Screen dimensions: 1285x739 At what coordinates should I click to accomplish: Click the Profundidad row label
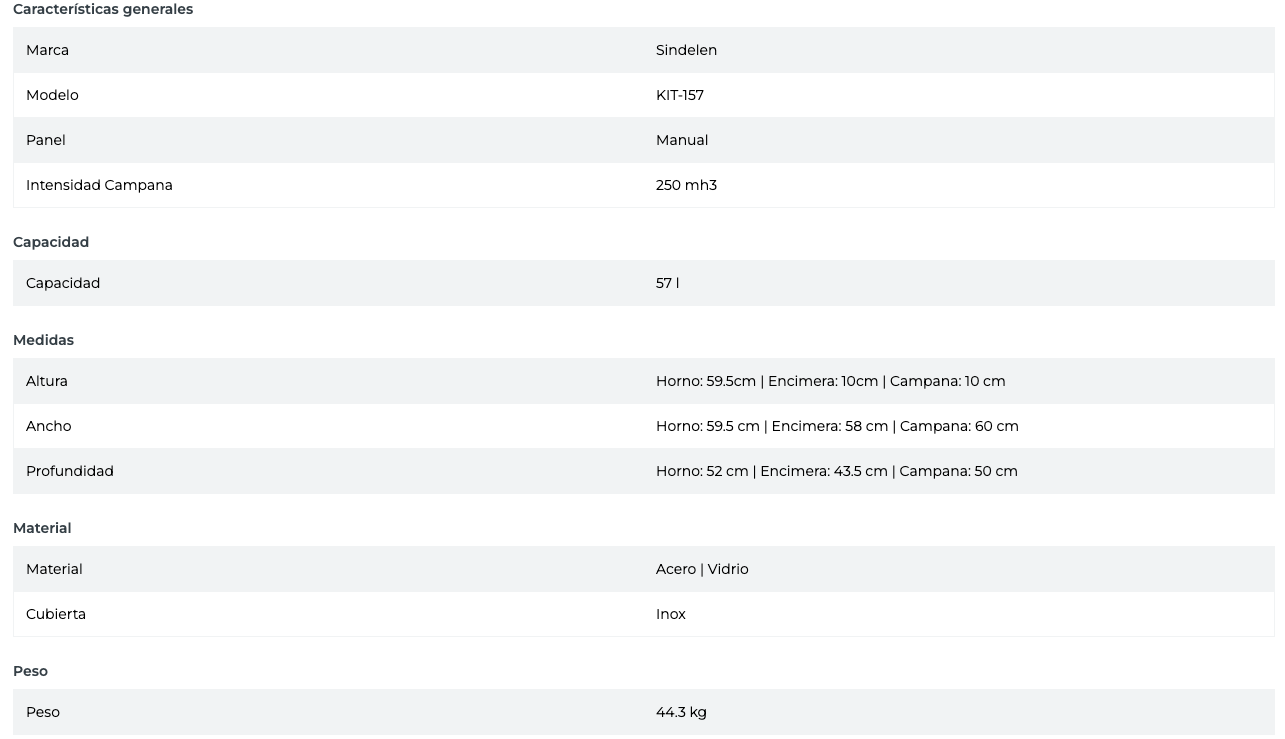(70, 471)
